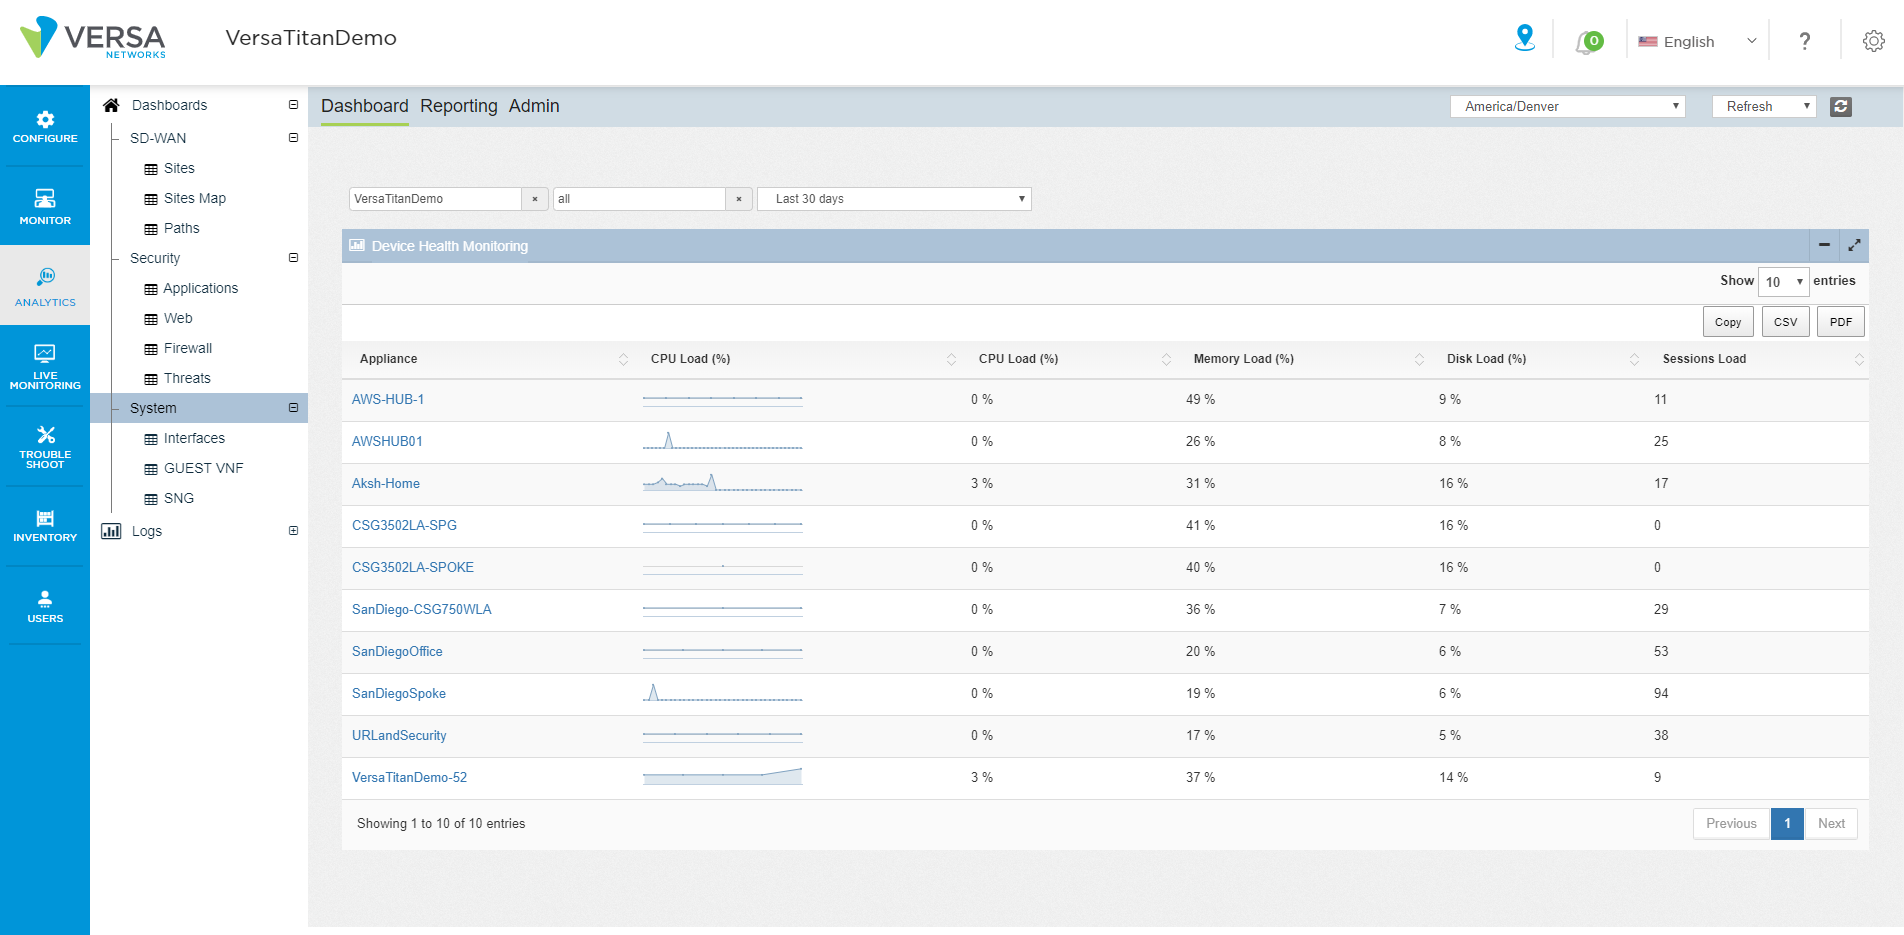This screenshot has height=935, width=1904.
Task: Open the English language dropdown
Action: (1697, 42)
